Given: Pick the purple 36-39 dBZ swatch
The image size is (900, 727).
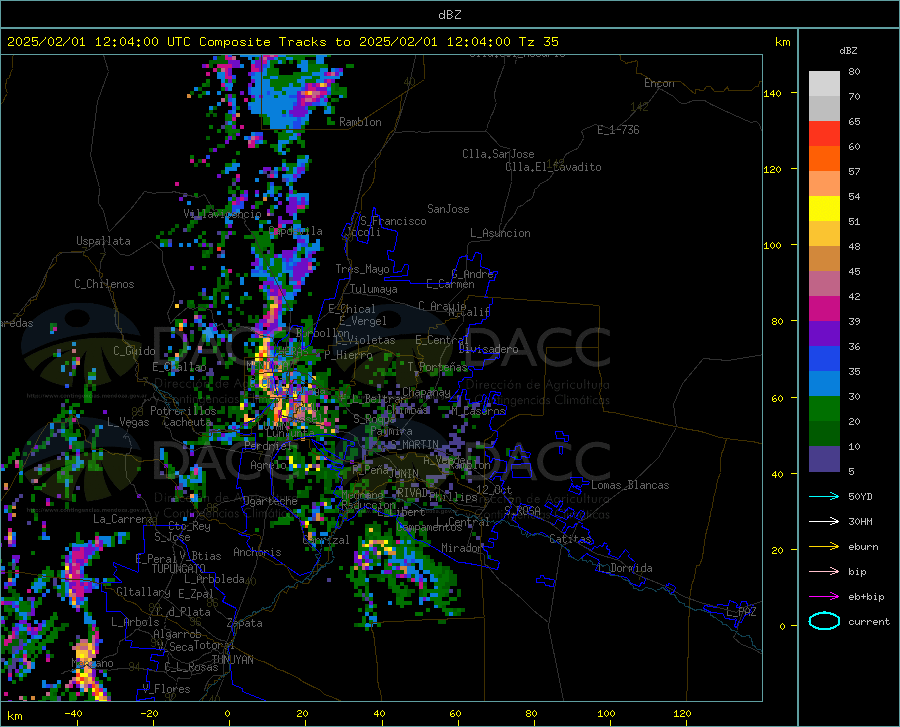Looking at the screenshot, I should (x=824, y=334).
